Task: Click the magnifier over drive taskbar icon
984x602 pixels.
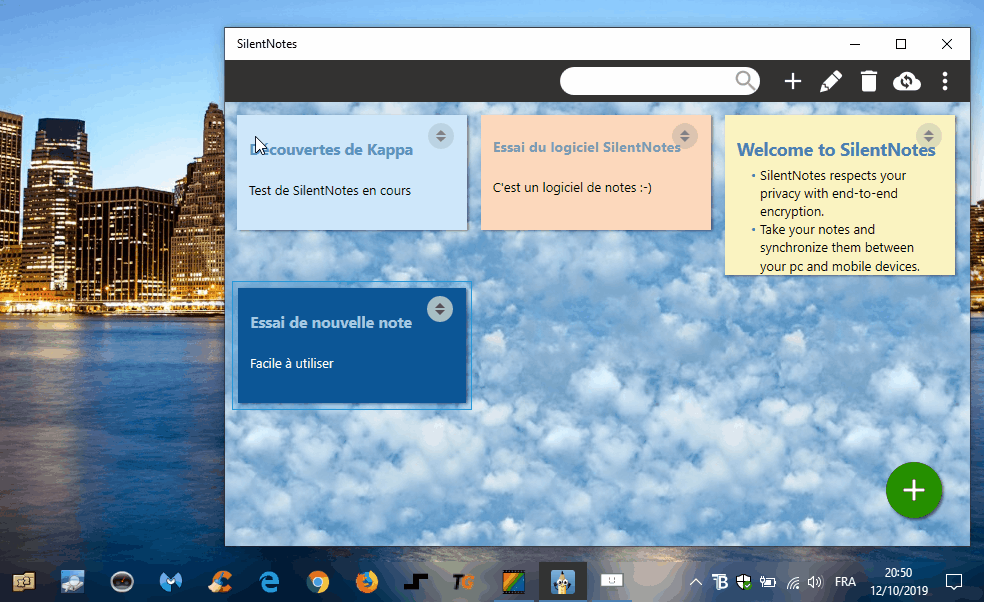Action: [73, 582]
